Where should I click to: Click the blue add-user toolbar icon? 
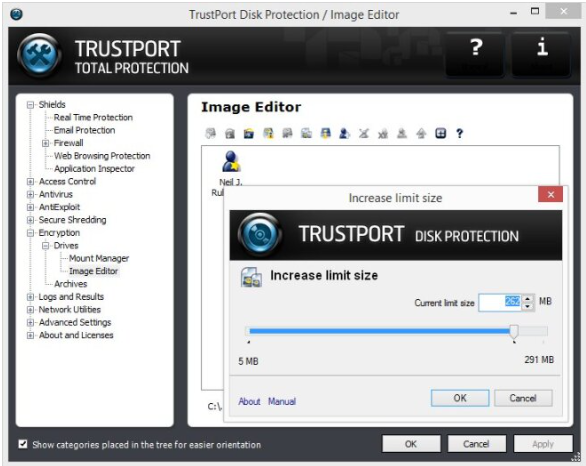point(345,133)
